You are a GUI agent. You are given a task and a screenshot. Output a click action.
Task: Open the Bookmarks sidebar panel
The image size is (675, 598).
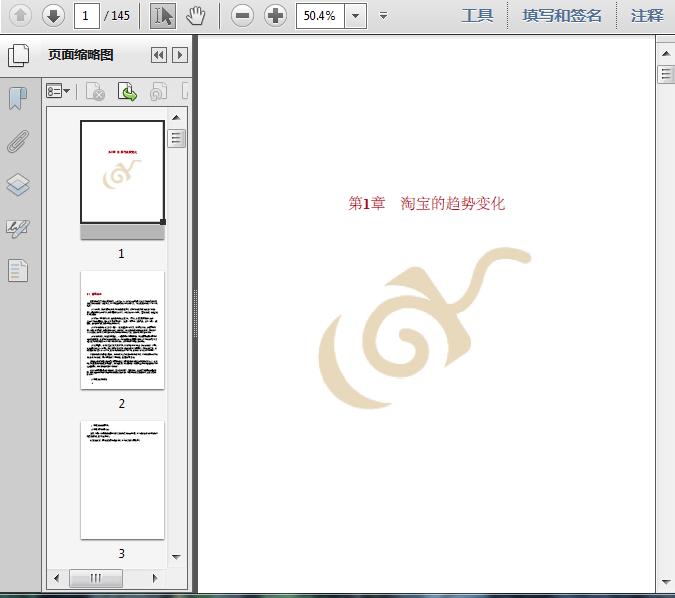click(x=18, y=98)
